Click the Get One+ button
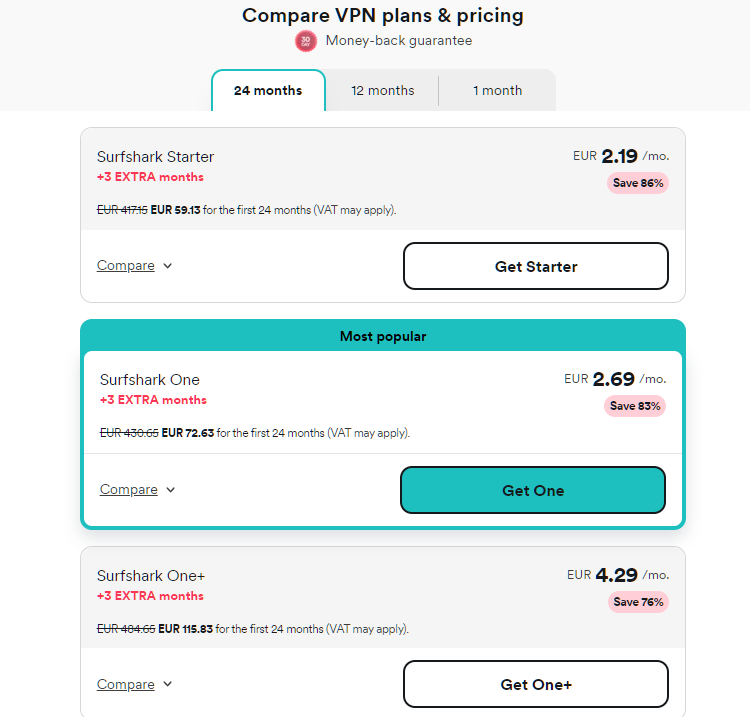 [x=536, y=684]
